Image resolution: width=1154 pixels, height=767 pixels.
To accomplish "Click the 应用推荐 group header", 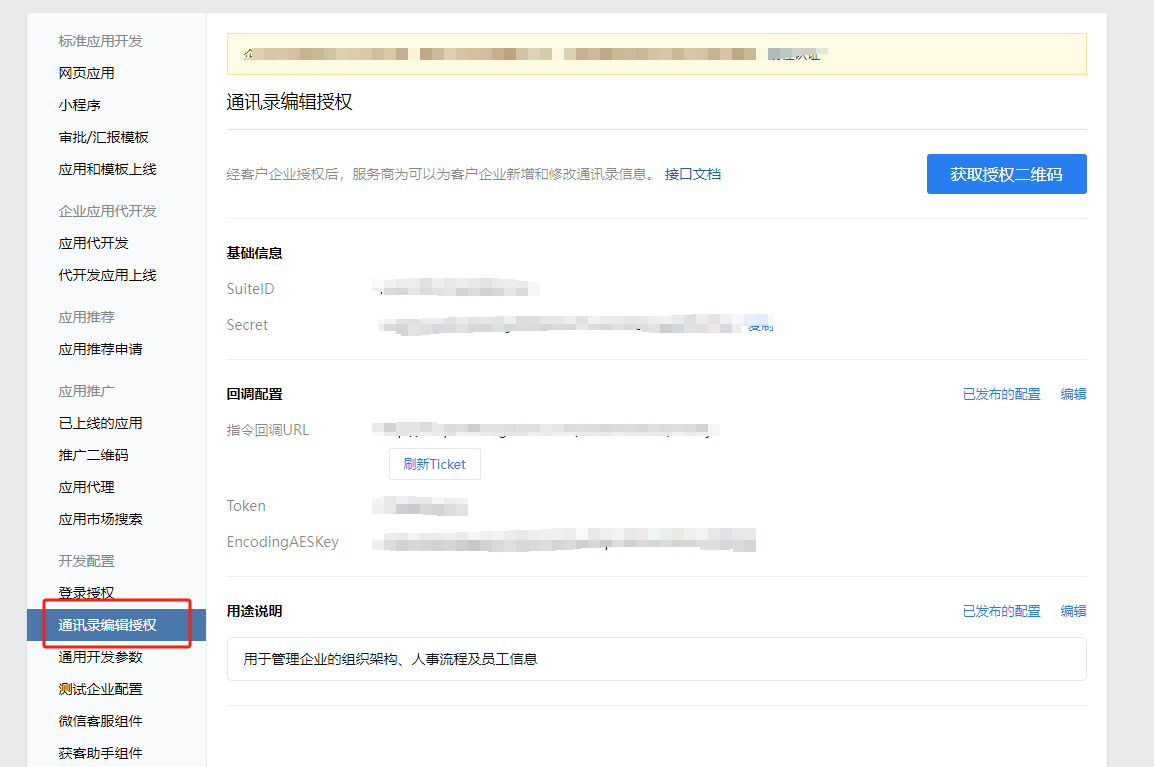I will pos(86,317).
